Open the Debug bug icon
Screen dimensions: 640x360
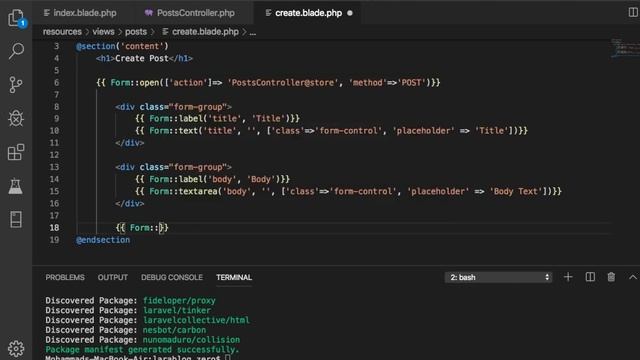[x=16, y=118]
